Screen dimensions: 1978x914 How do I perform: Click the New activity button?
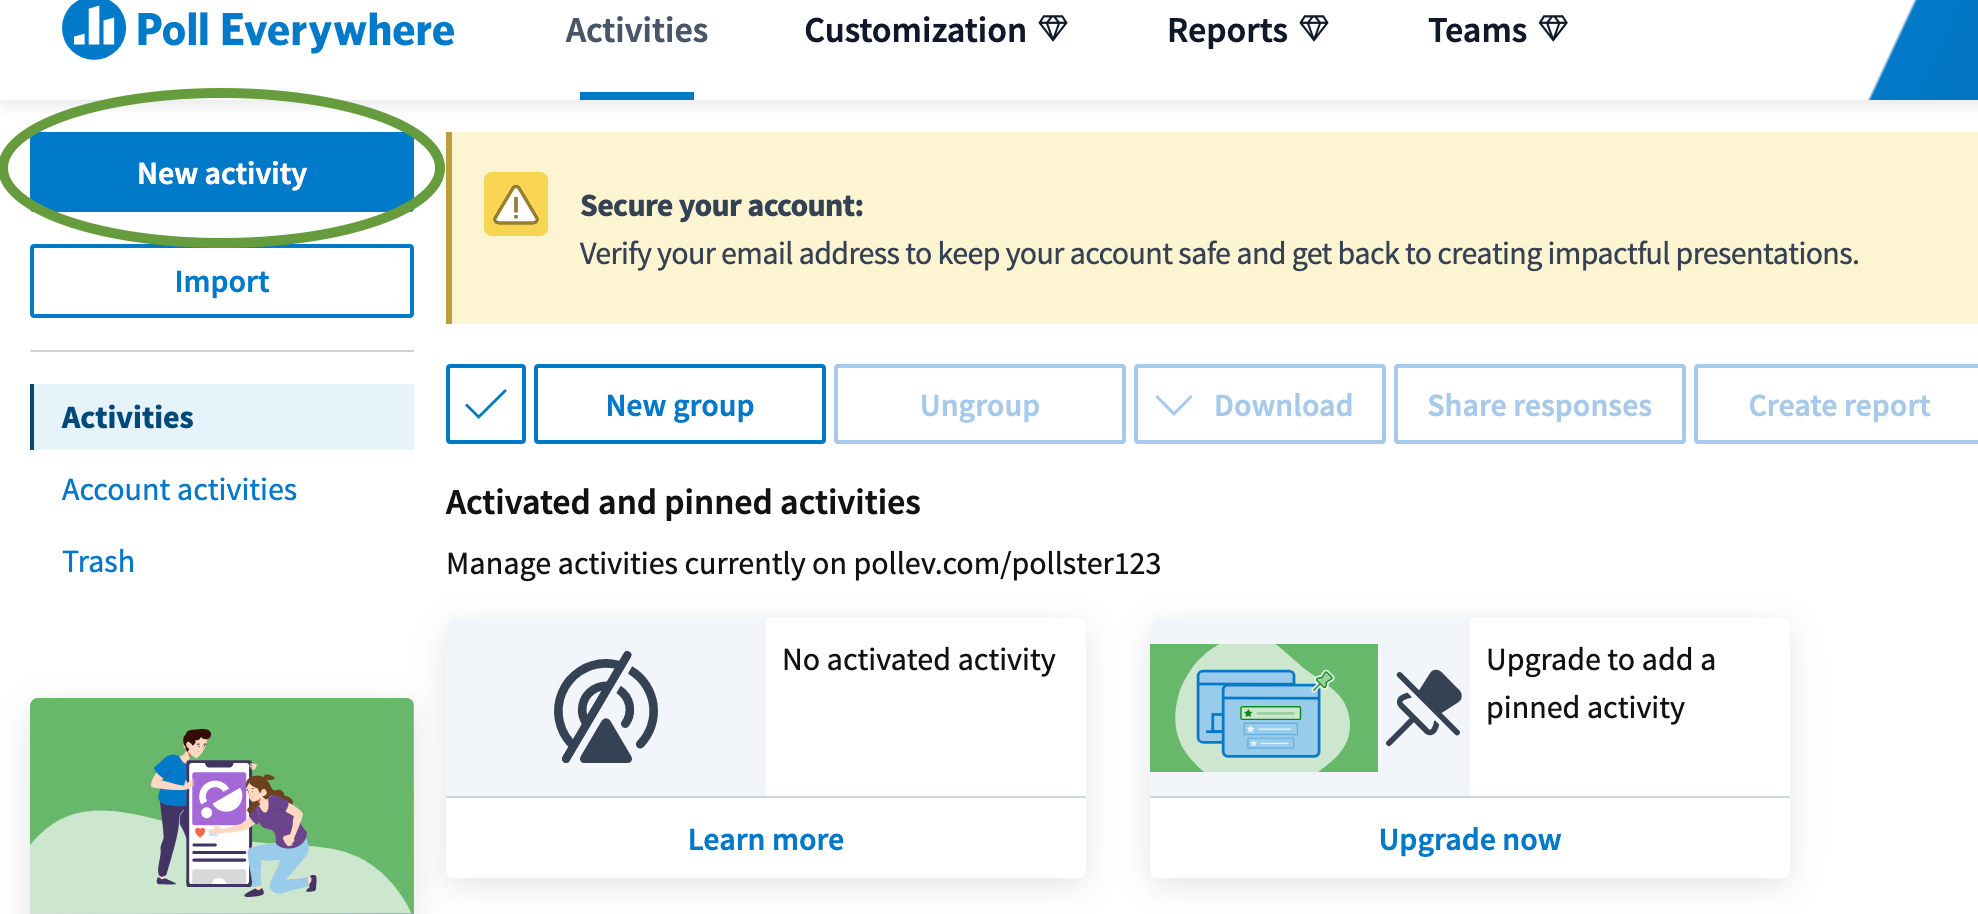(222, 171)
